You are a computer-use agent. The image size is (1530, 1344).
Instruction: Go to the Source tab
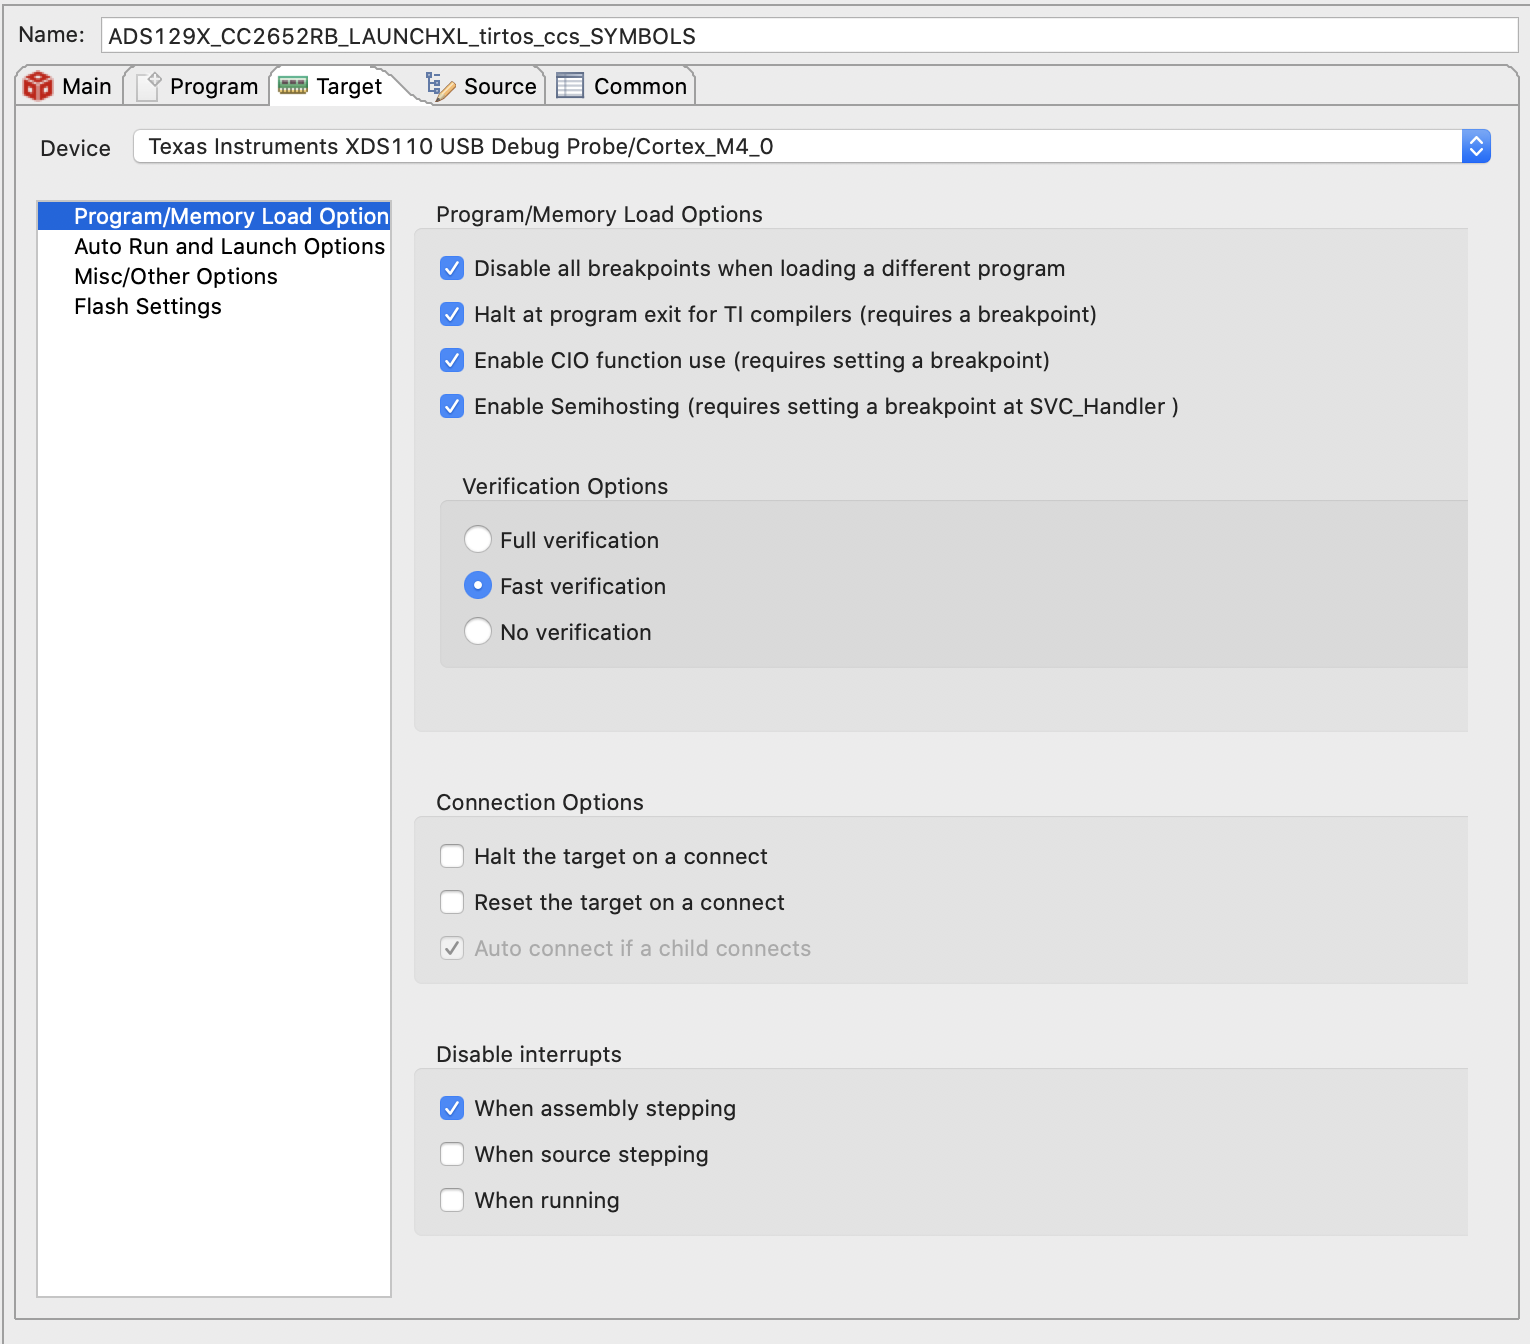482,86
